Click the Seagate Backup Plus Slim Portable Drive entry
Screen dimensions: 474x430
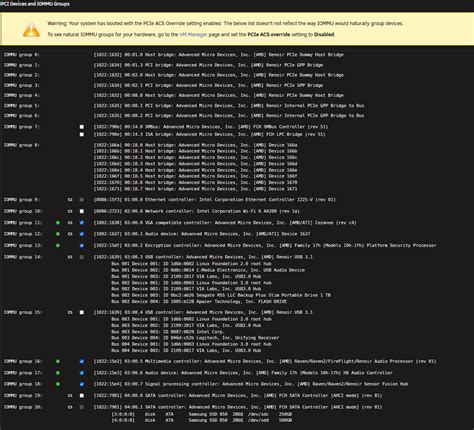(x=221, y=295)
